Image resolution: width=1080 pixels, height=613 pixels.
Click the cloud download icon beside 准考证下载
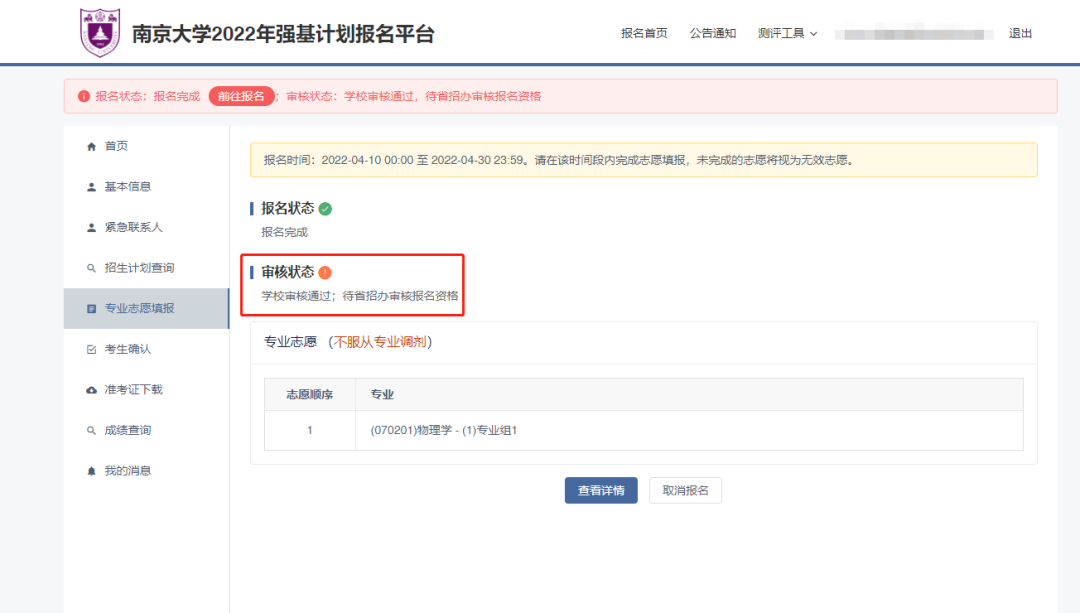coord(91,390)
